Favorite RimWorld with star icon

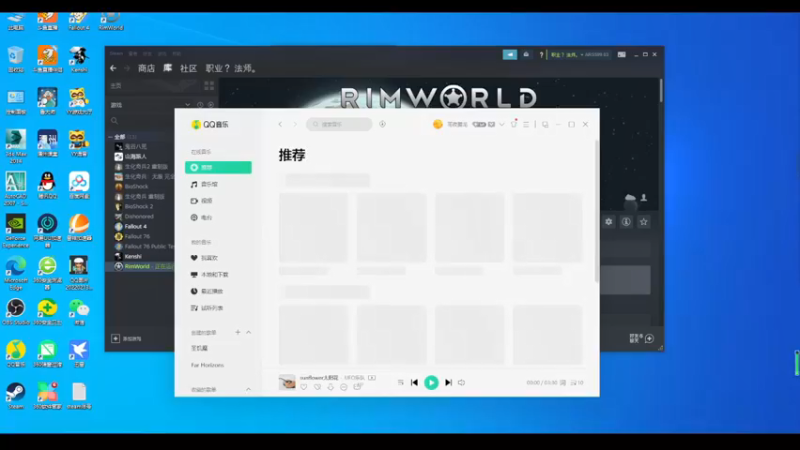click(x=643, y=222)
